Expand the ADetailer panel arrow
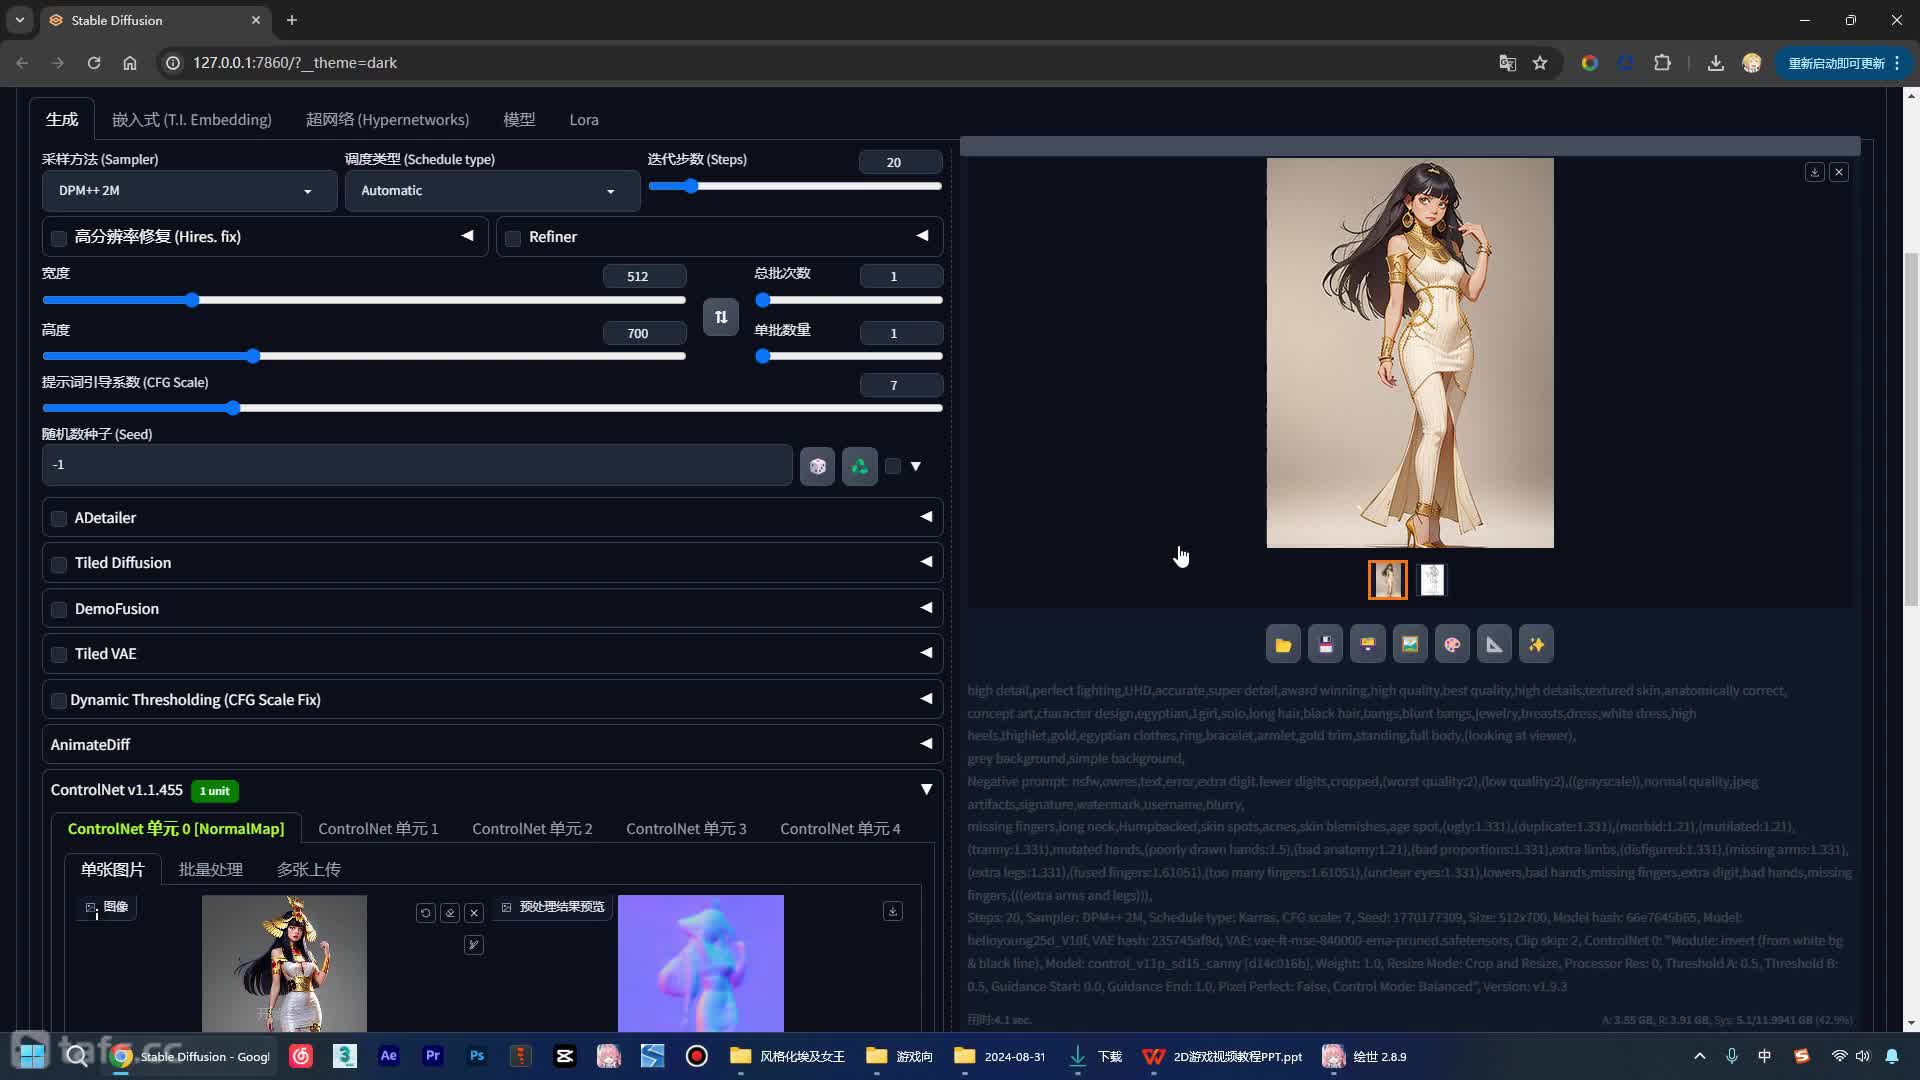Screen dimensions: 1920x1080 click(926, 517)
